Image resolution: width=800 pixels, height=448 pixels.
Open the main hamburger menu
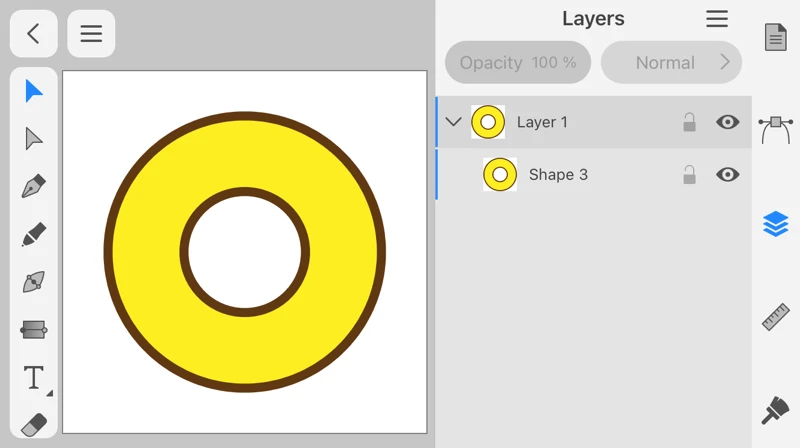[91, 34]
